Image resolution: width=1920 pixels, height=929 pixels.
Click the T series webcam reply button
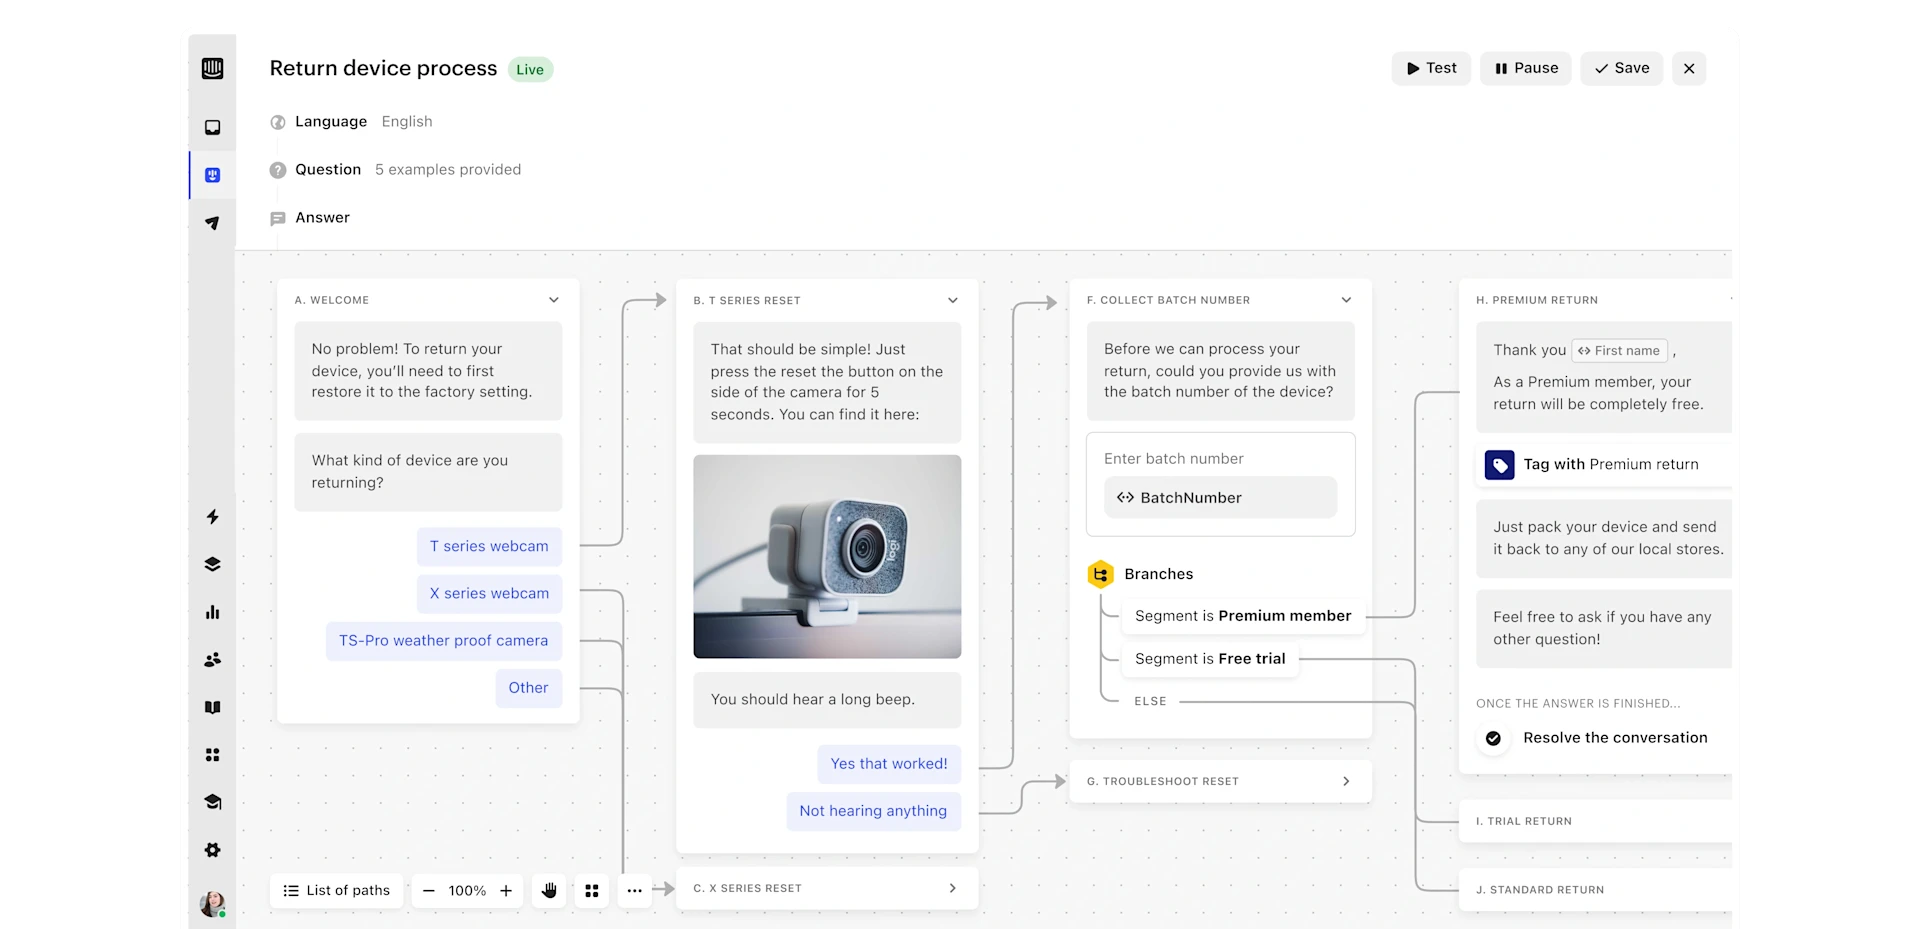489,546
